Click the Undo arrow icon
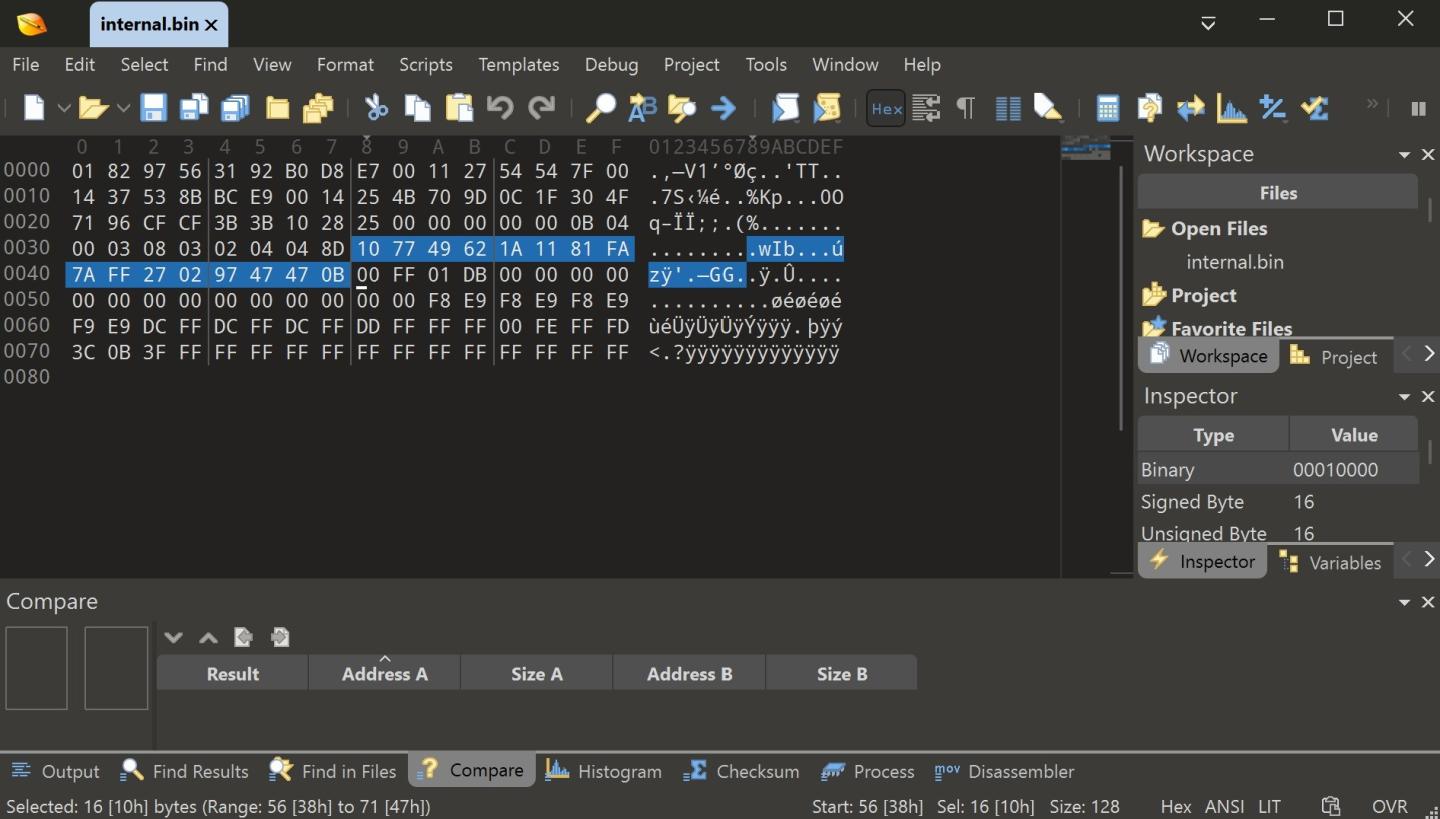The height and width of the screenshot is (819, 1440). 499,108
